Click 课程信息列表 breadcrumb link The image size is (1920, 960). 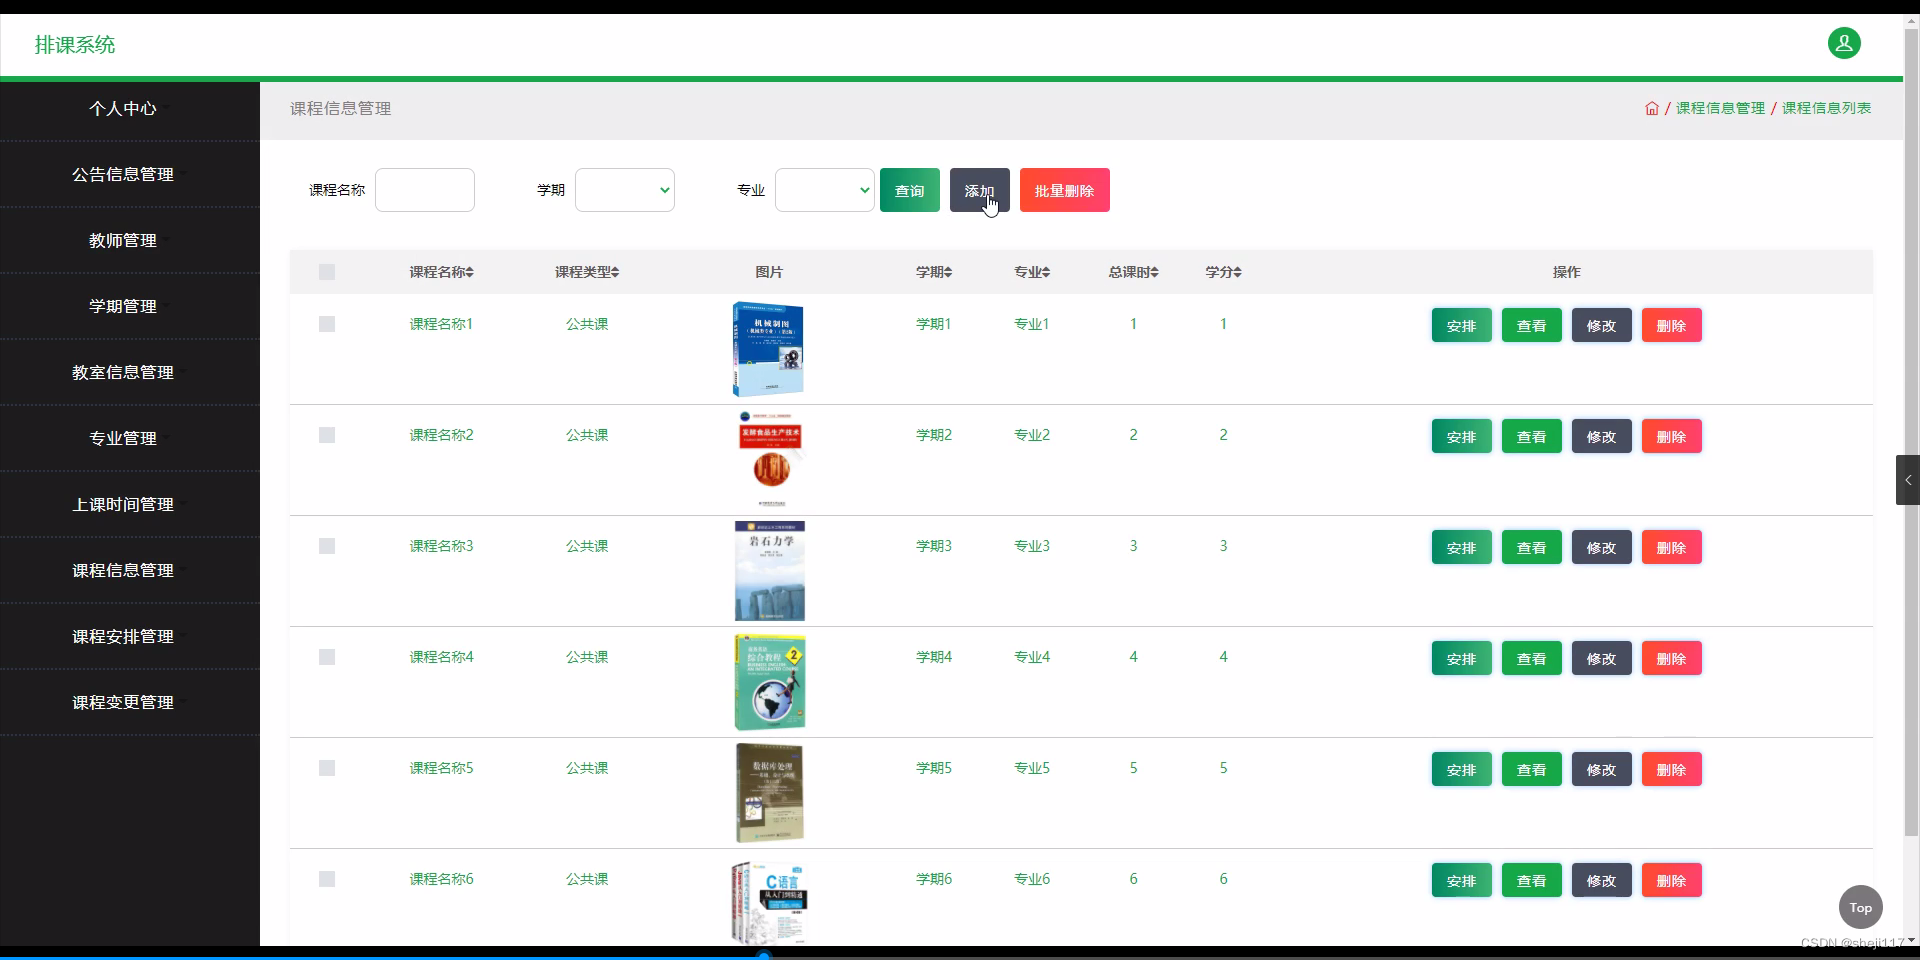pos(1827,108)
